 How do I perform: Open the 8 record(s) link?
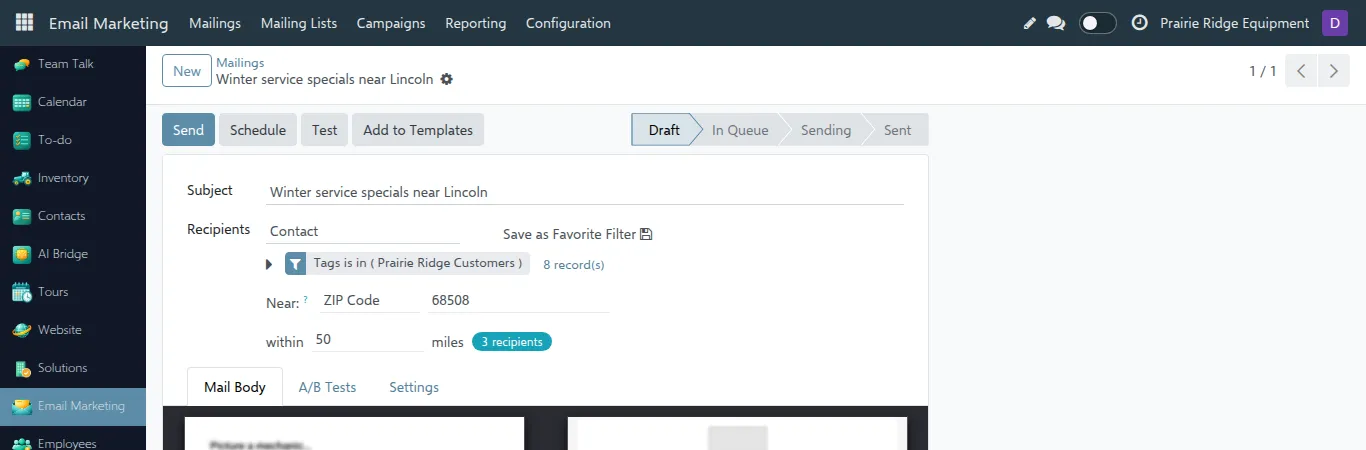[574, 265]
